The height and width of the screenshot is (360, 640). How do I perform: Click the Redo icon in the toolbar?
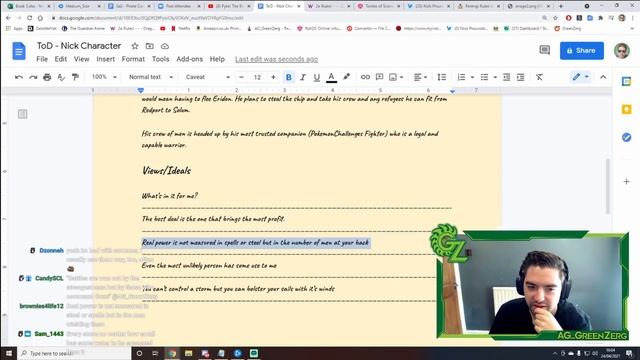33,77
